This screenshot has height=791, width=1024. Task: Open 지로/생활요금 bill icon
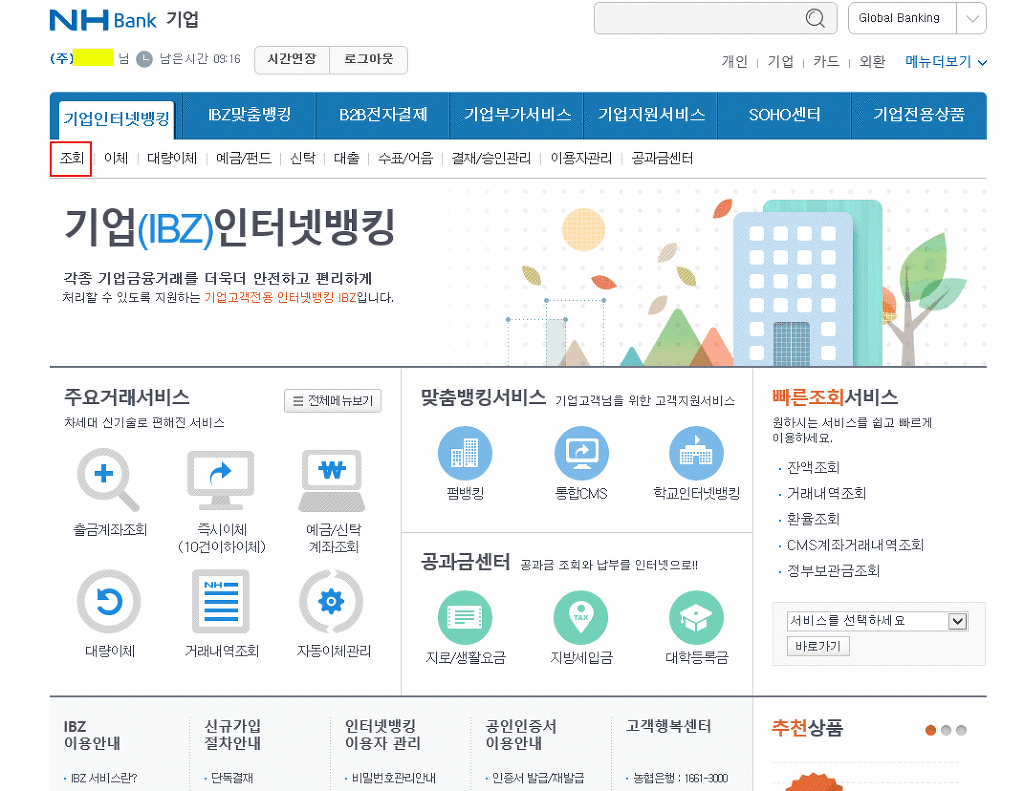click(x=465, y=618)
